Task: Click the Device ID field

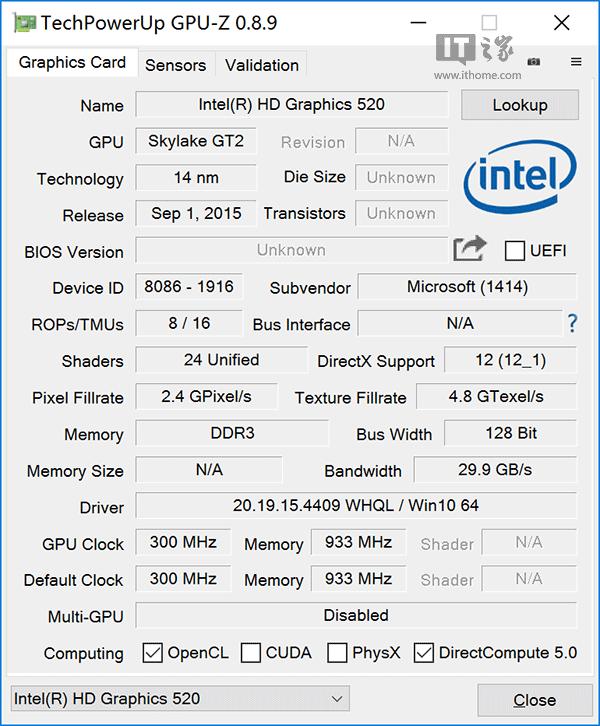Action: [189, 287]
